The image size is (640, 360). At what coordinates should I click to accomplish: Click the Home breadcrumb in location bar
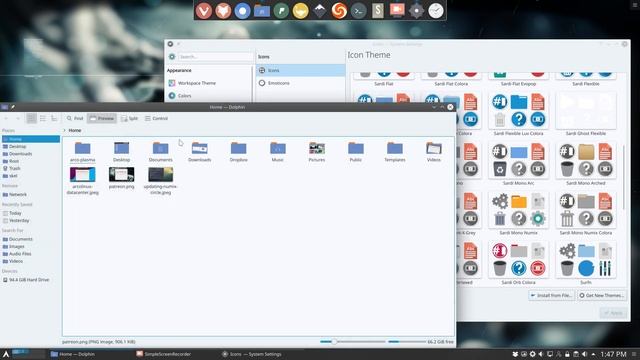[x=75, y=130]
